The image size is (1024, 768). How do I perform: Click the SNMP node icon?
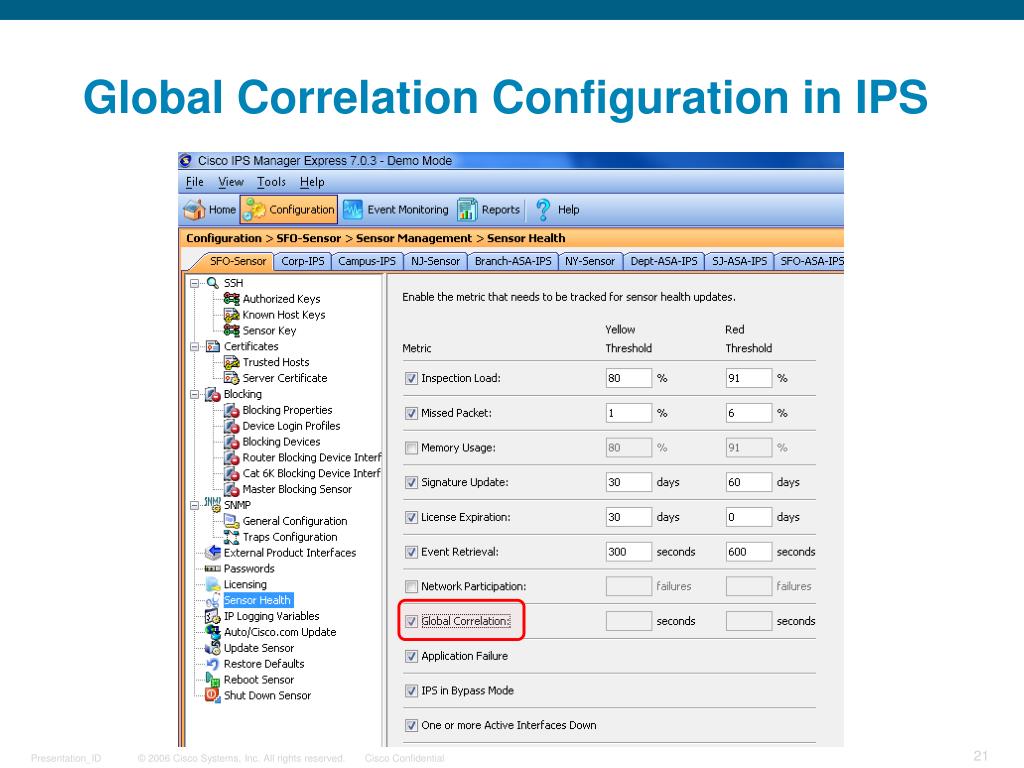click(x=213, y=504)
